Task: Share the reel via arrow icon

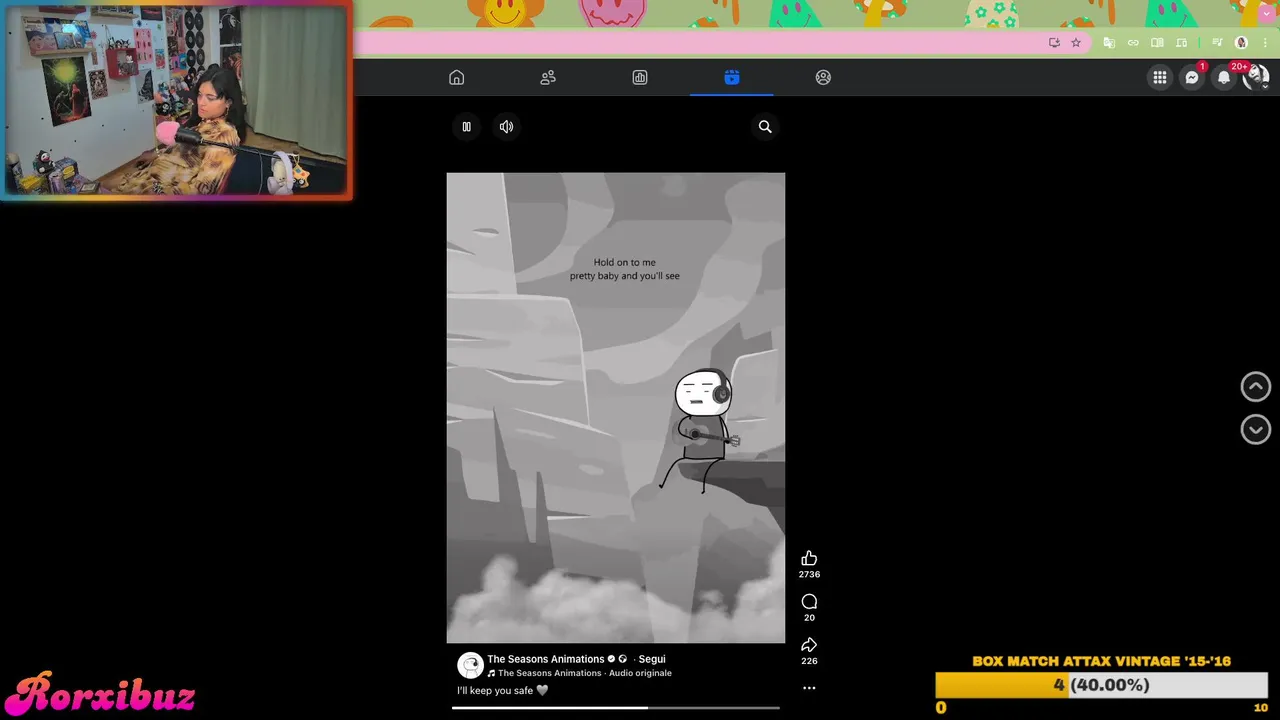Action: (x=809, y=645)
